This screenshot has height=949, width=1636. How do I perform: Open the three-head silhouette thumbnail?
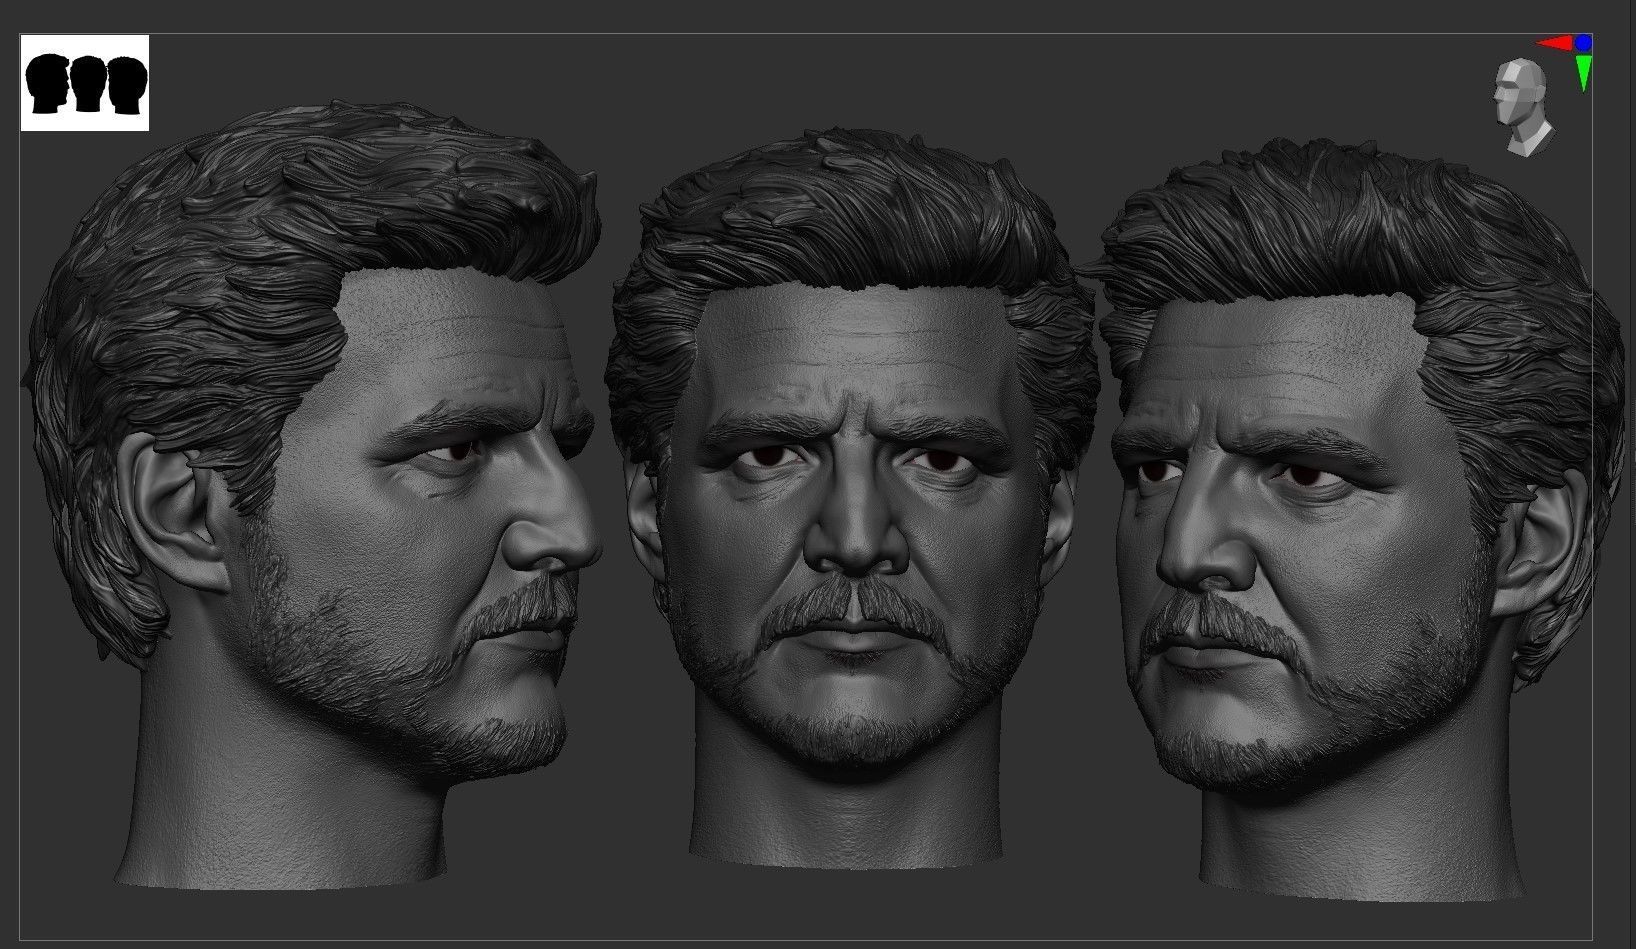[x=85, y=83]
